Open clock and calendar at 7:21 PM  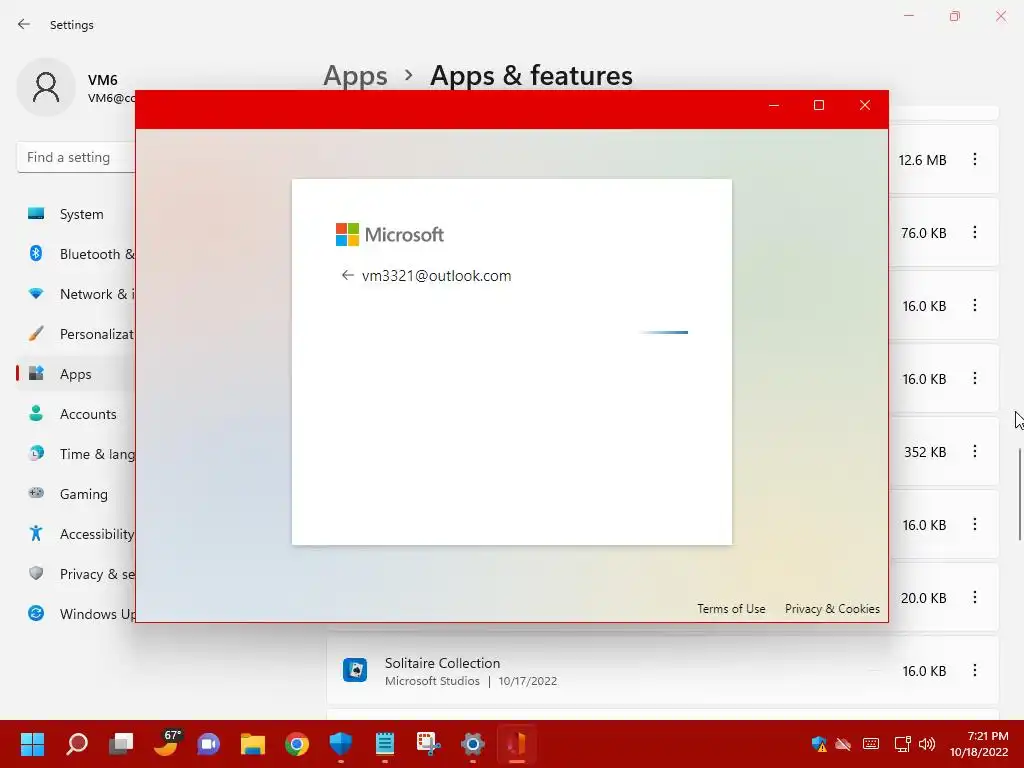click(979, 744)
